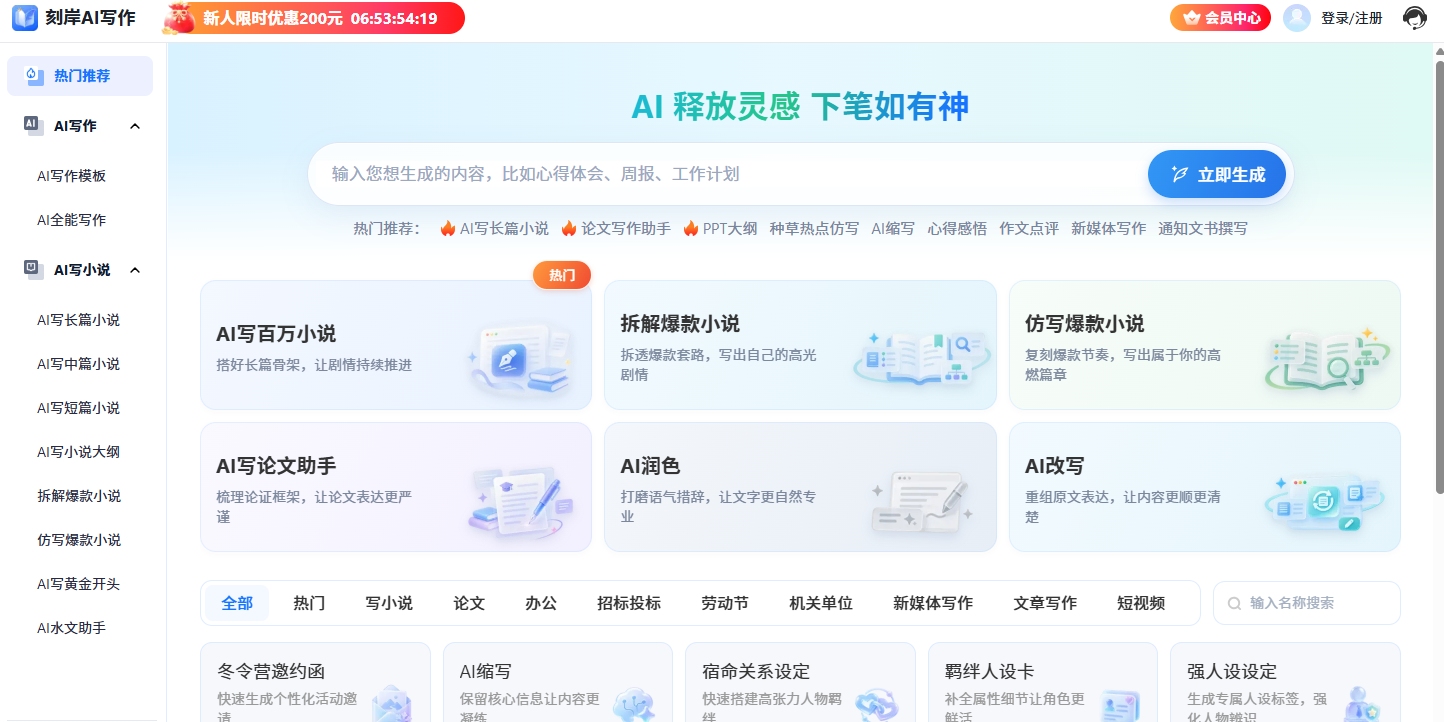Open the 论文写作助手 hot recommendation link
1444x722 pixels.
[626, 228]
